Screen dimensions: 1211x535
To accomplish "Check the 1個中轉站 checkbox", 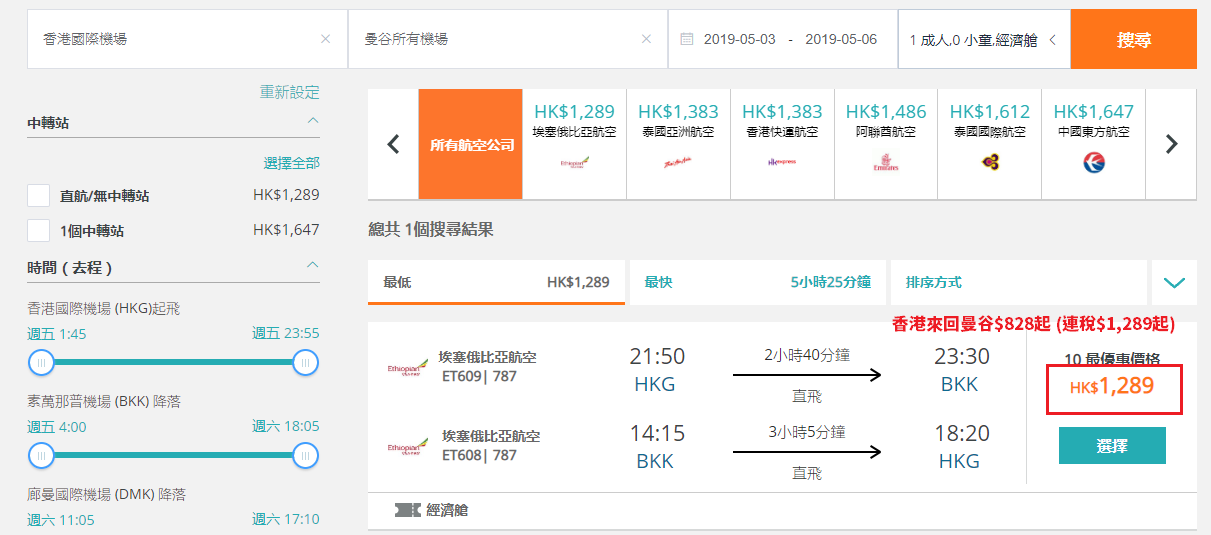I will (38, 230).
